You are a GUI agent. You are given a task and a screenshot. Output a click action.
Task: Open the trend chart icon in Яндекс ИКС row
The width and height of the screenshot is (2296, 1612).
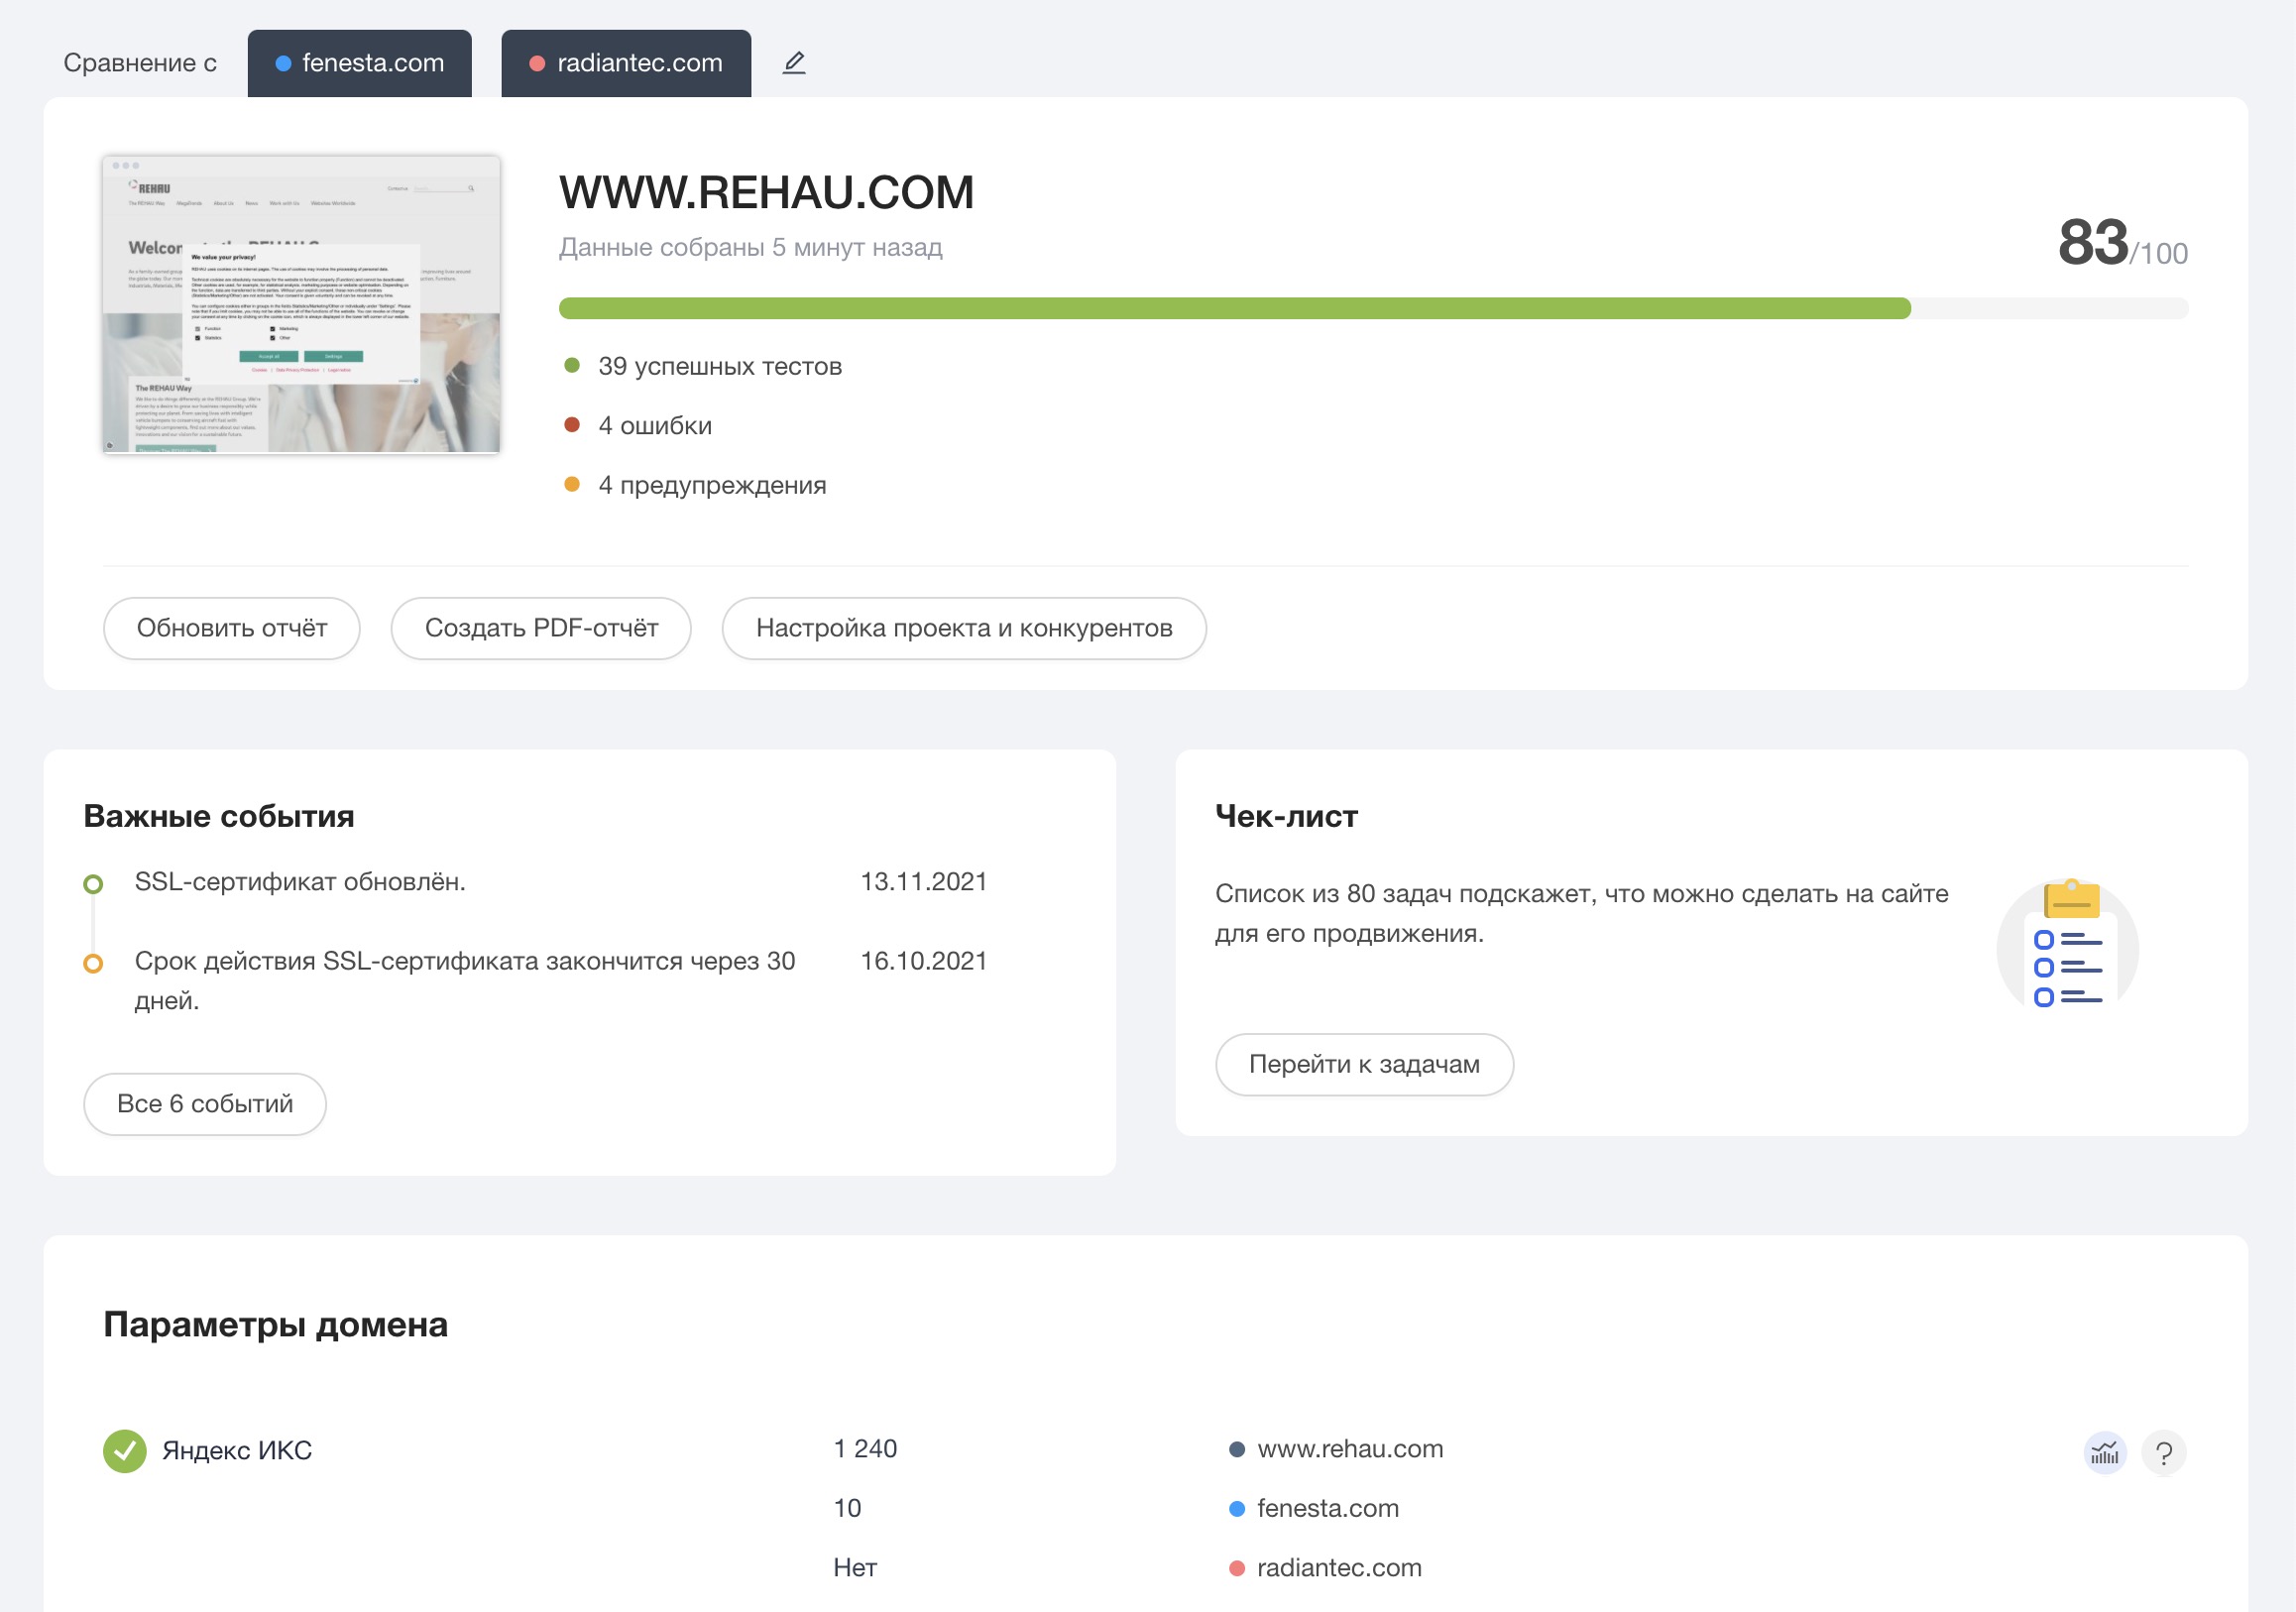coord(2104,1452)
